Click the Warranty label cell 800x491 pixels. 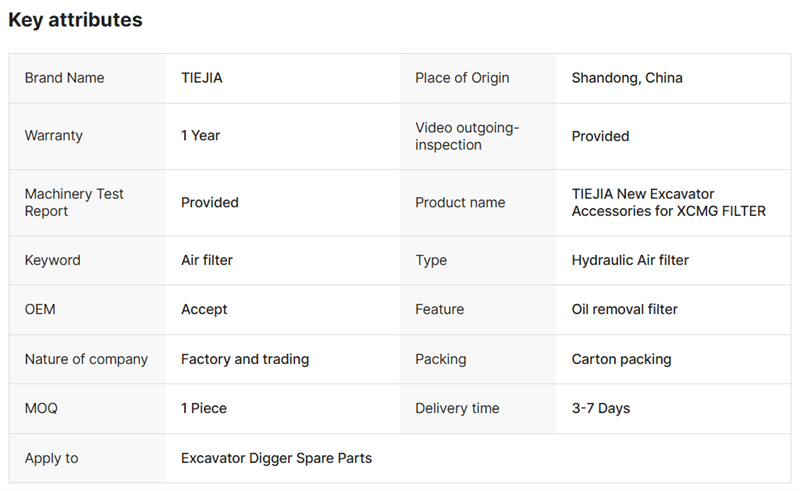coord(54,135)
